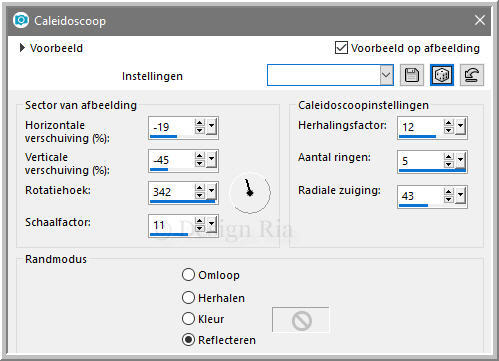Decrease Rotatiehoek with down arrow
499x361 pixels.
tap(200, 195)
